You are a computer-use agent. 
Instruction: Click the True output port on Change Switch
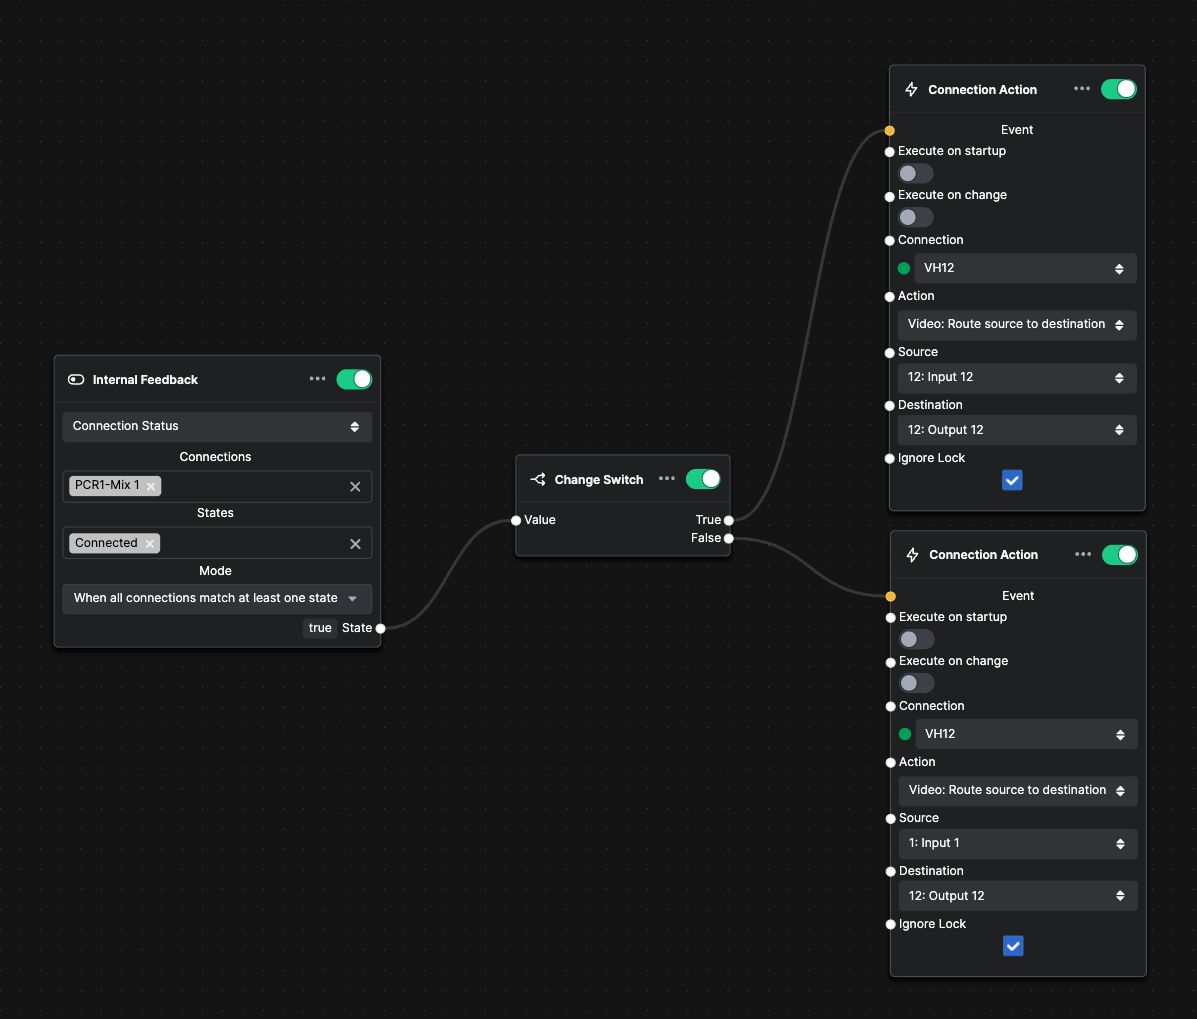(729, 521)
